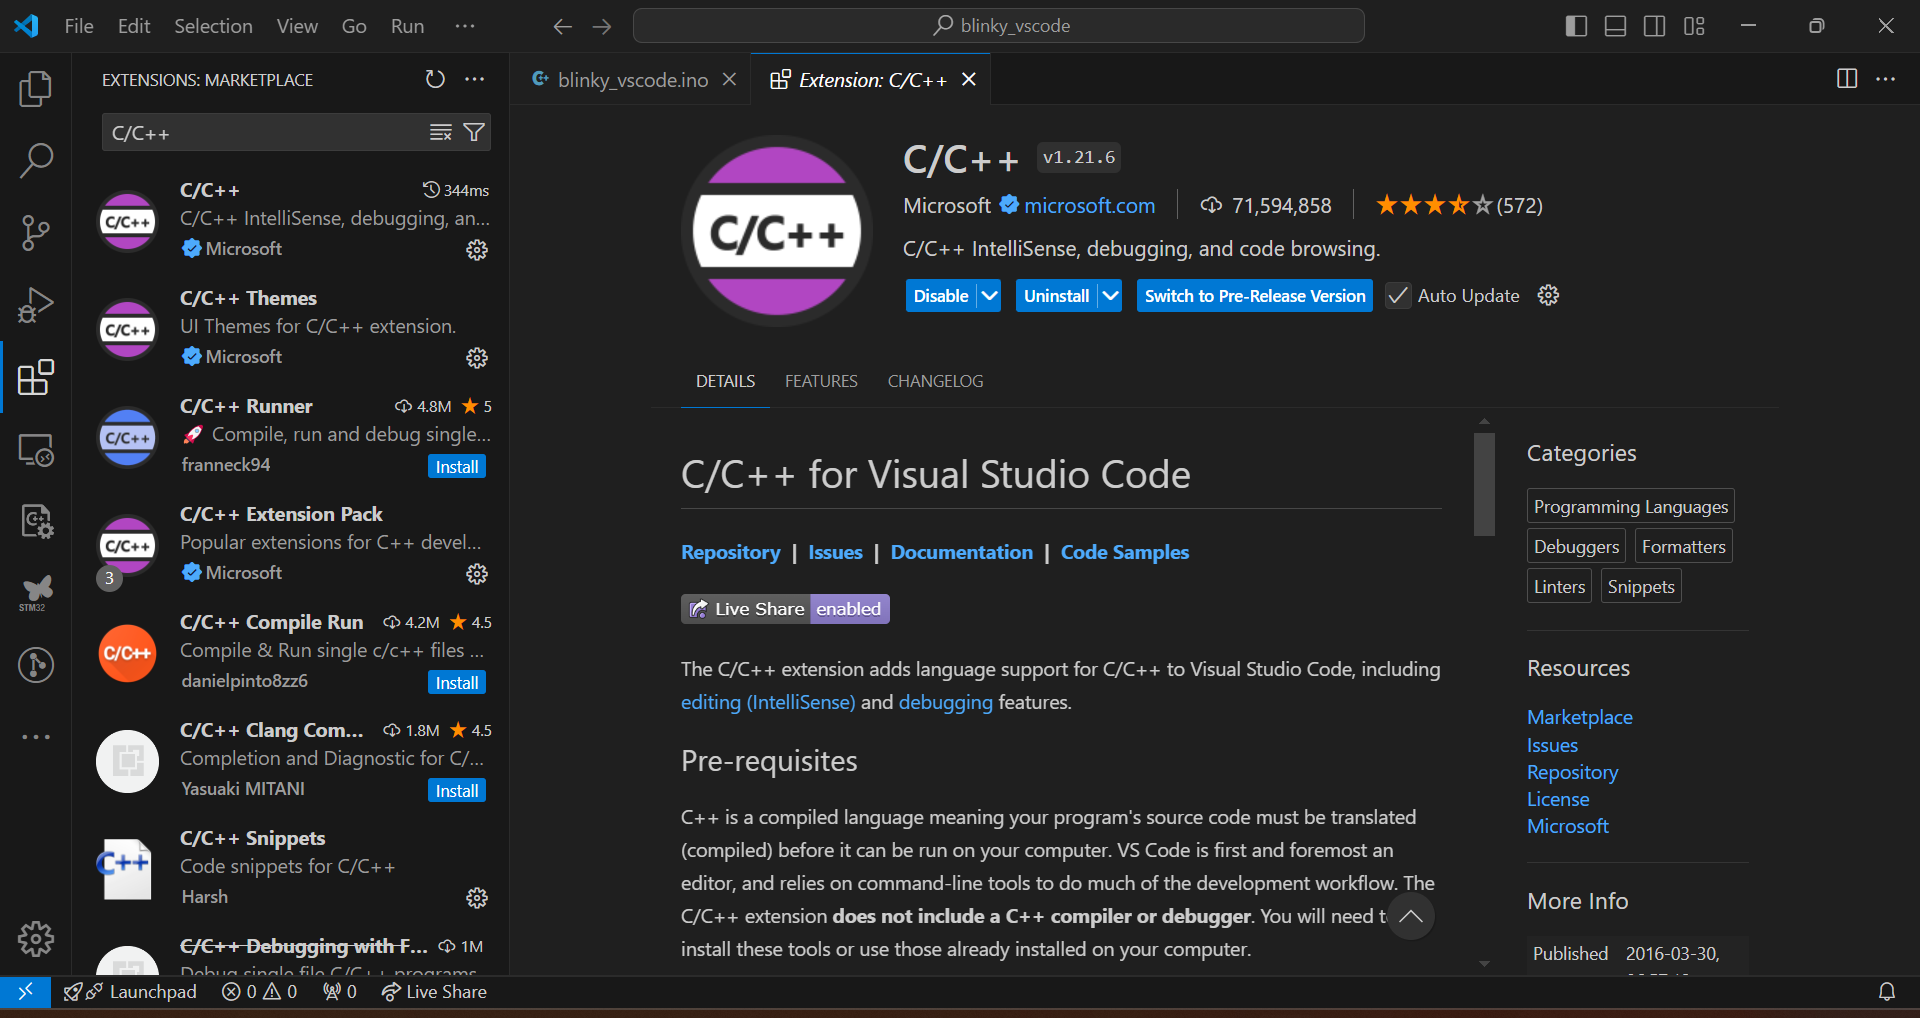Open the Explorer view in activity bar

36,89
